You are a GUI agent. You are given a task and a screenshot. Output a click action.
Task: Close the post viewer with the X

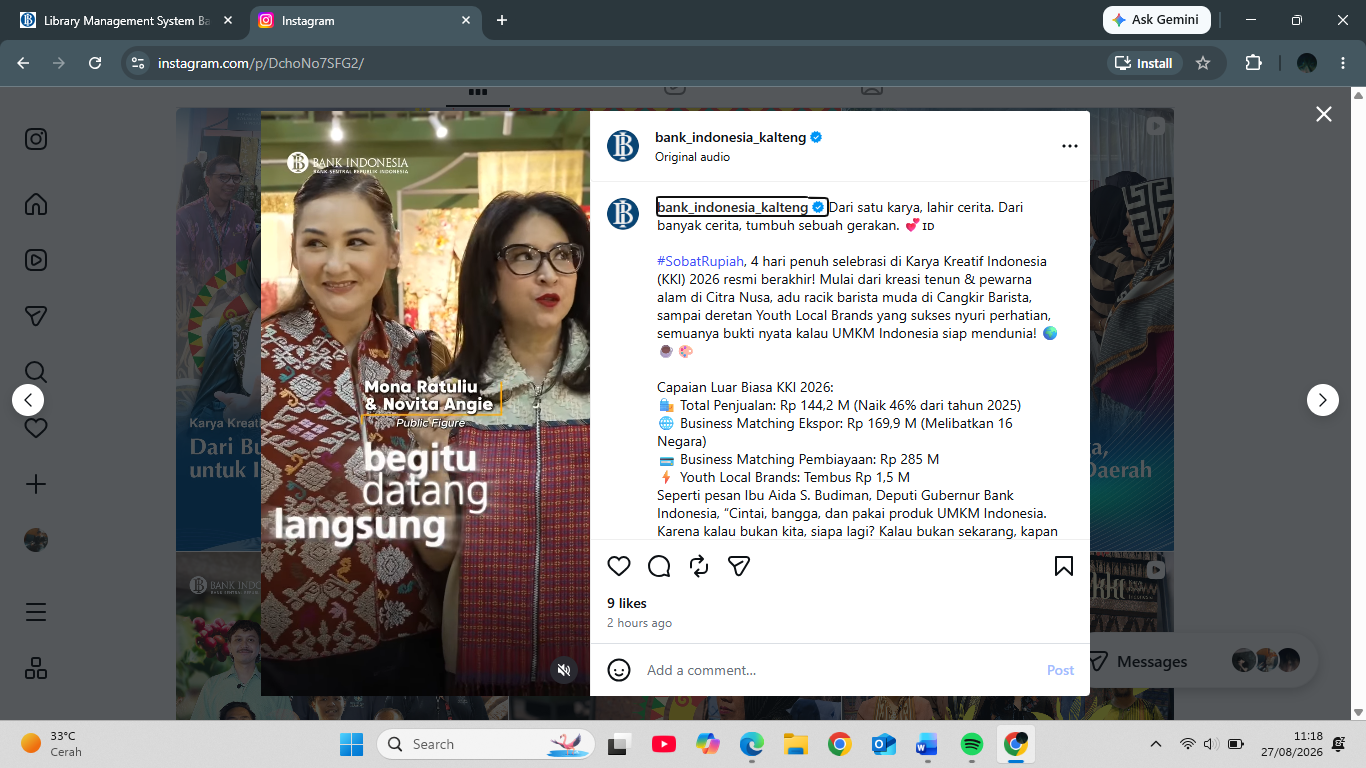[x=1324, y=114]
